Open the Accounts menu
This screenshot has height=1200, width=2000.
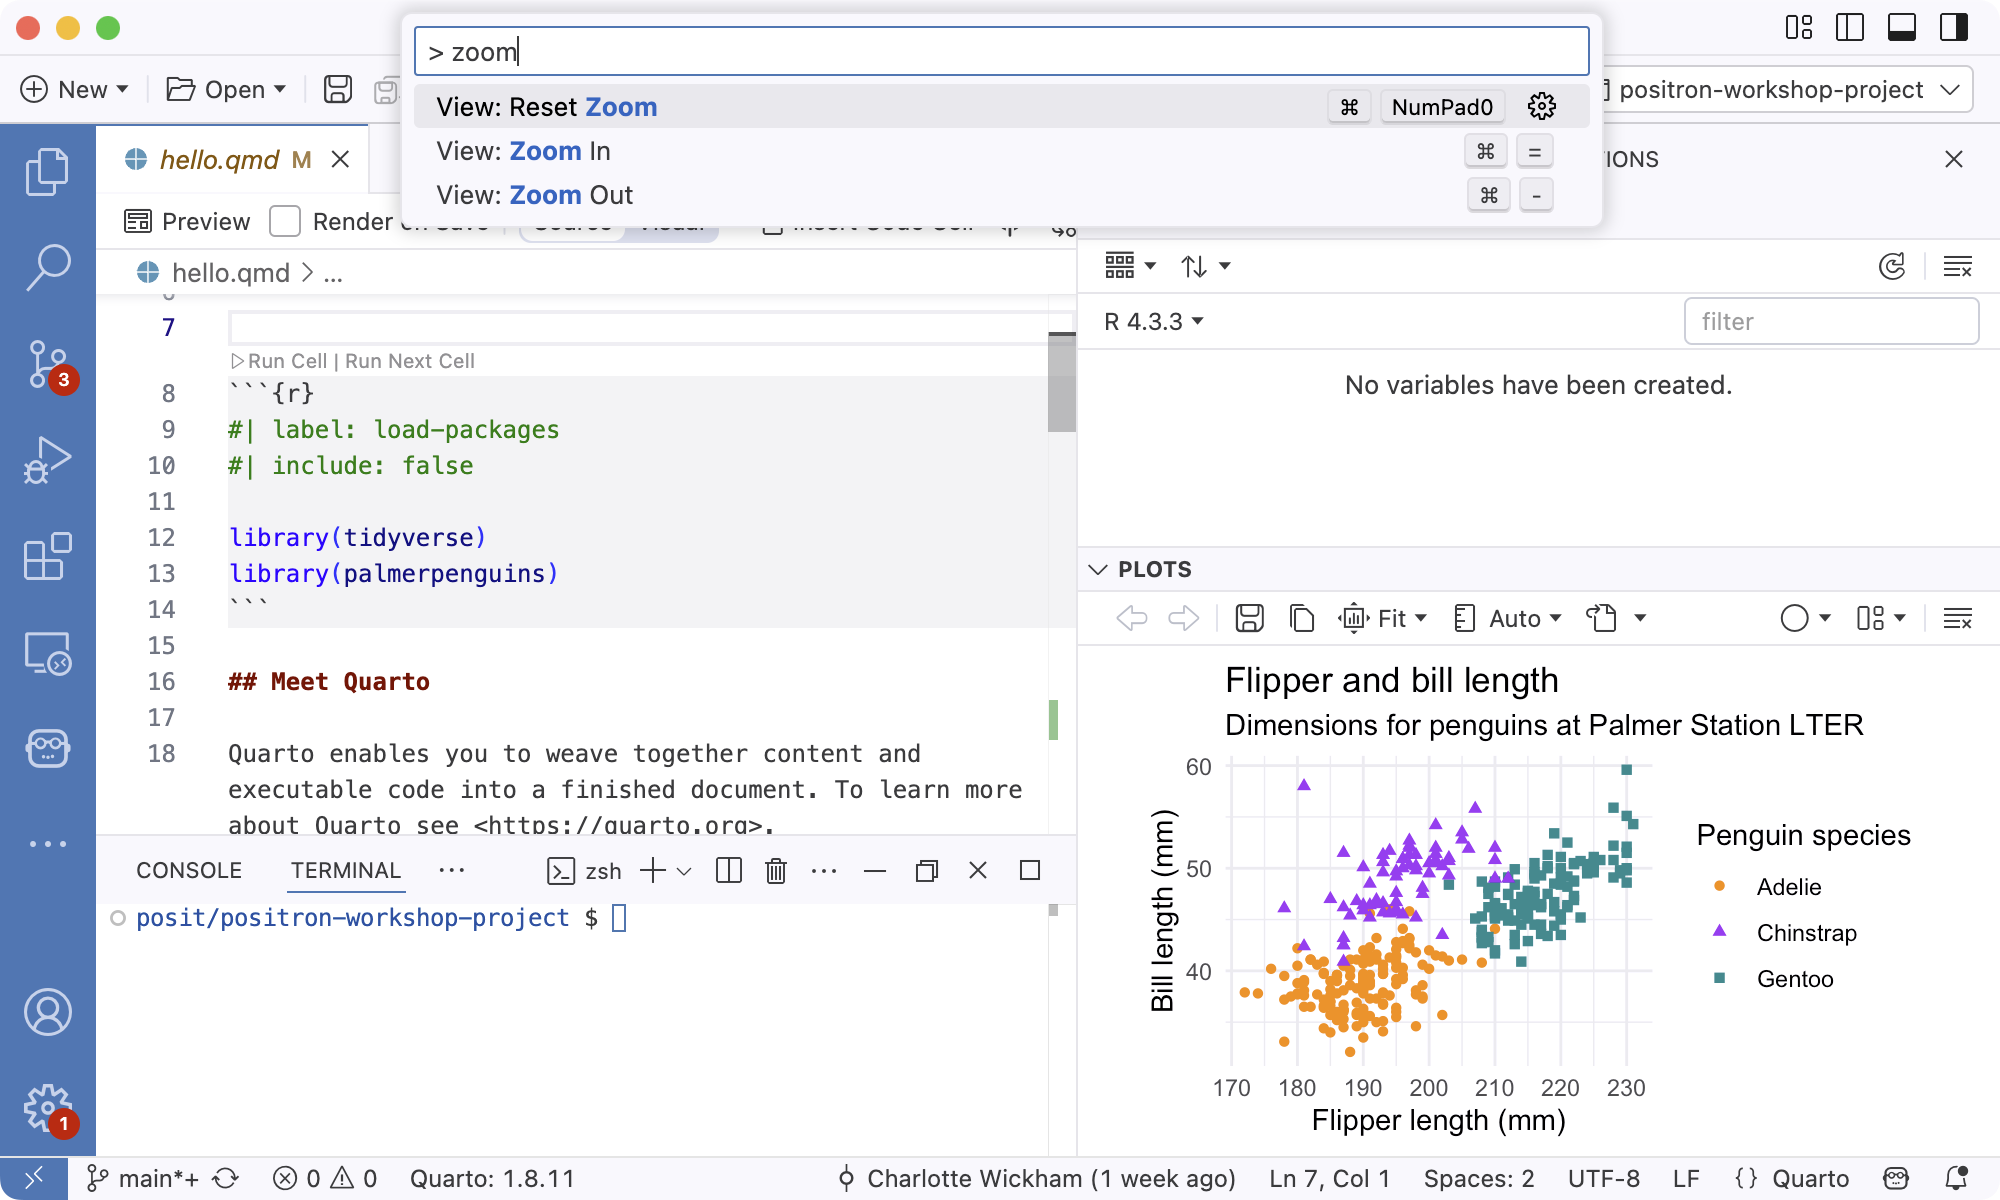point(47,1012)
